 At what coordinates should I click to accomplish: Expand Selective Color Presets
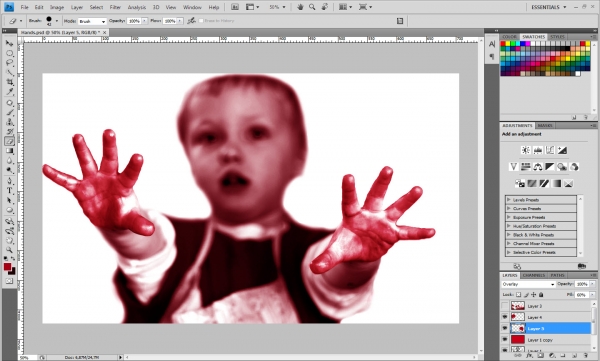[x=509, y=252]
